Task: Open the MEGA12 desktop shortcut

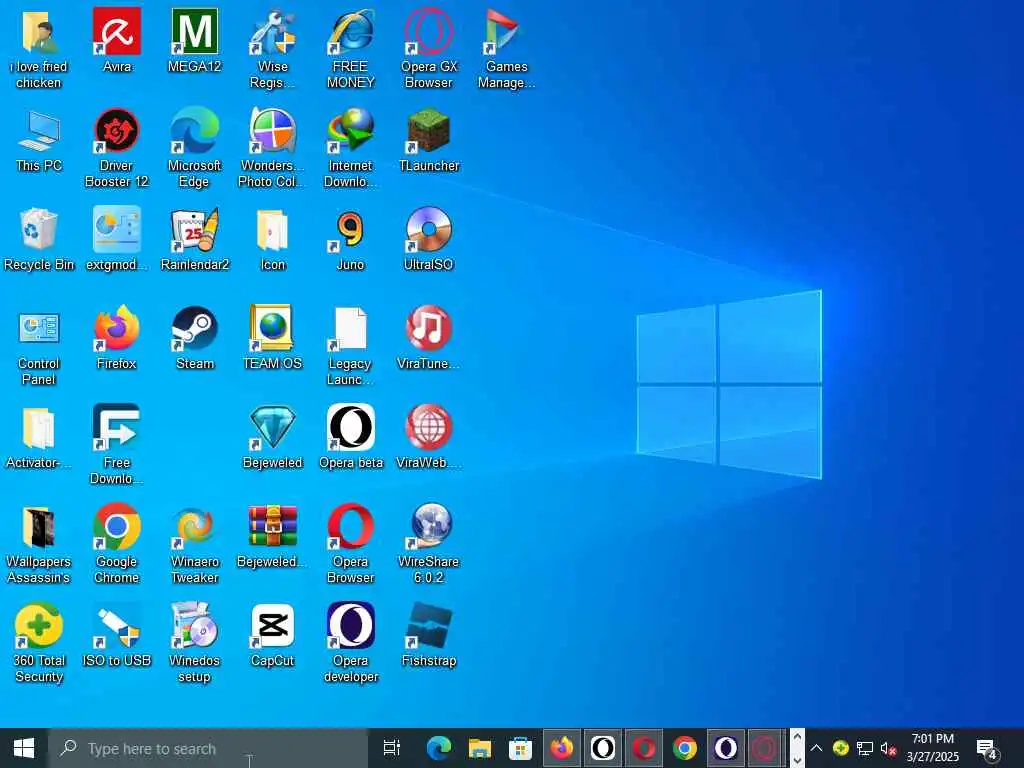Action: (x=195, y=40)
